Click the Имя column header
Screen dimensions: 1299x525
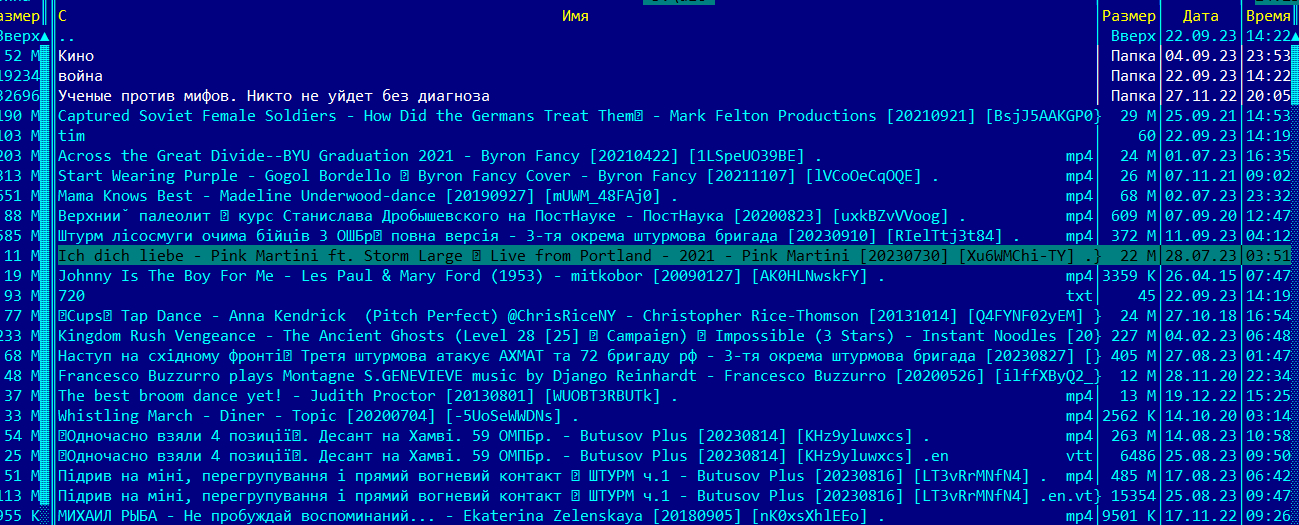click(575, 16)
